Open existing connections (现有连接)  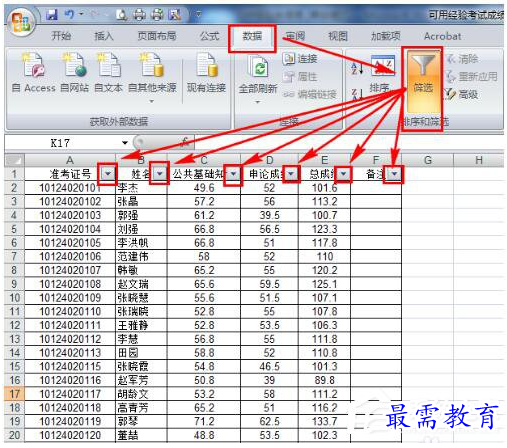[x=206, y=73]
